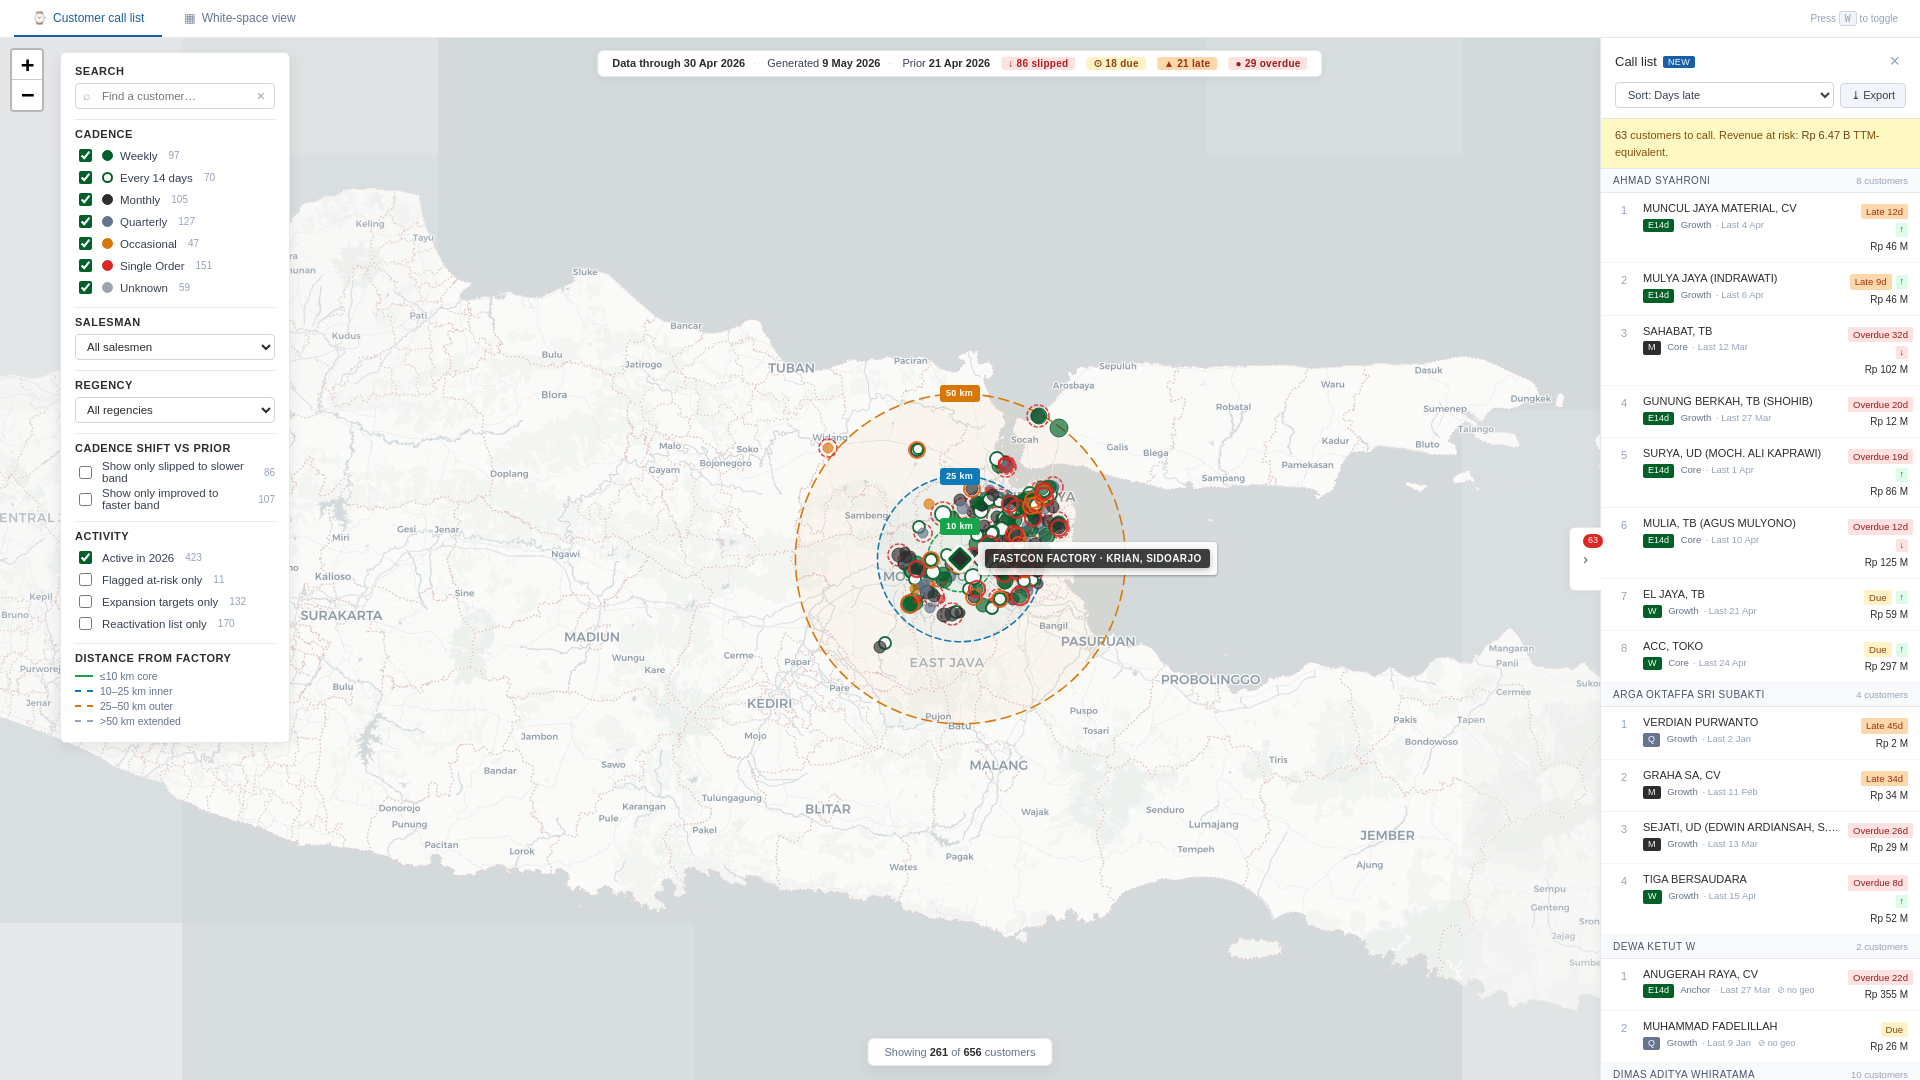Zoom out the map with minus button
This screenshot has width=1920, height=1080.
coord(27,95)
